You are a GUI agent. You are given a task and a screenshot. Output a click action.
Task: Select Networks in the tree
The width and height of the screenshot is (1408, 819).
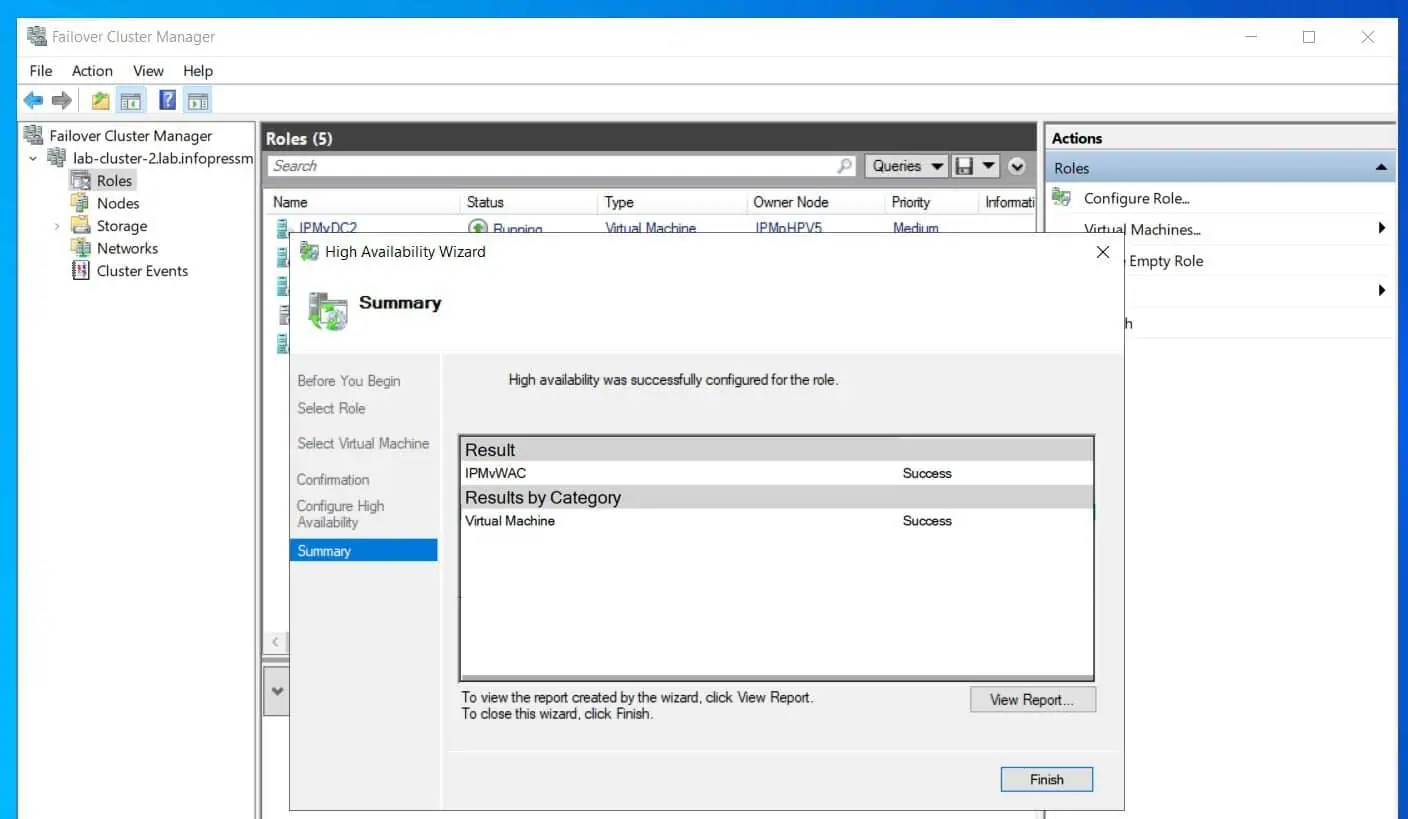tap(127, 248)
